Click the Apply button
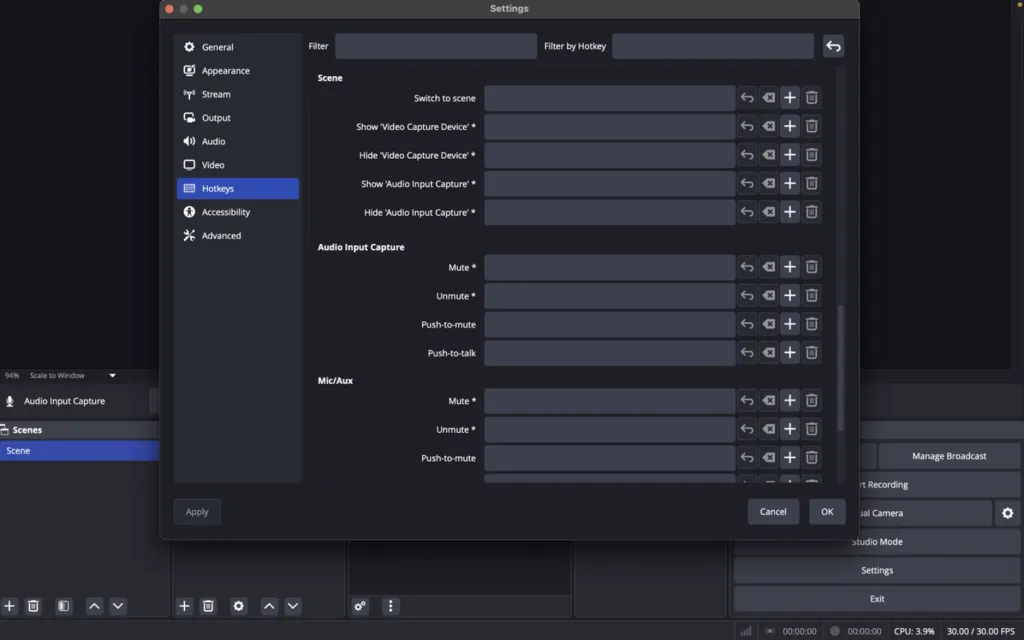The height and width of the screenshot is (640, 1024). tap(197, 512)
